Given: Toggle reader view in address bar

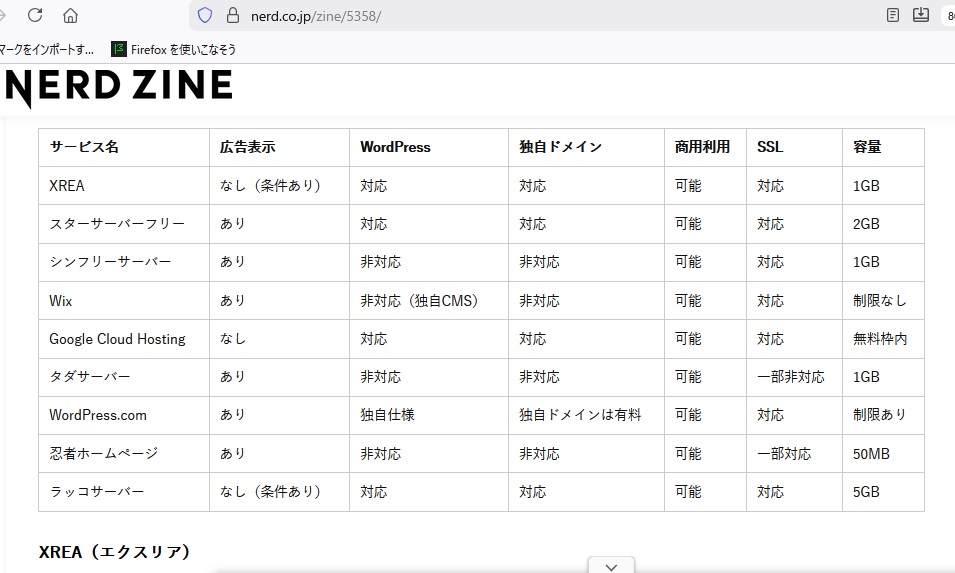Looking at the screenshot, I should [893, 15].
